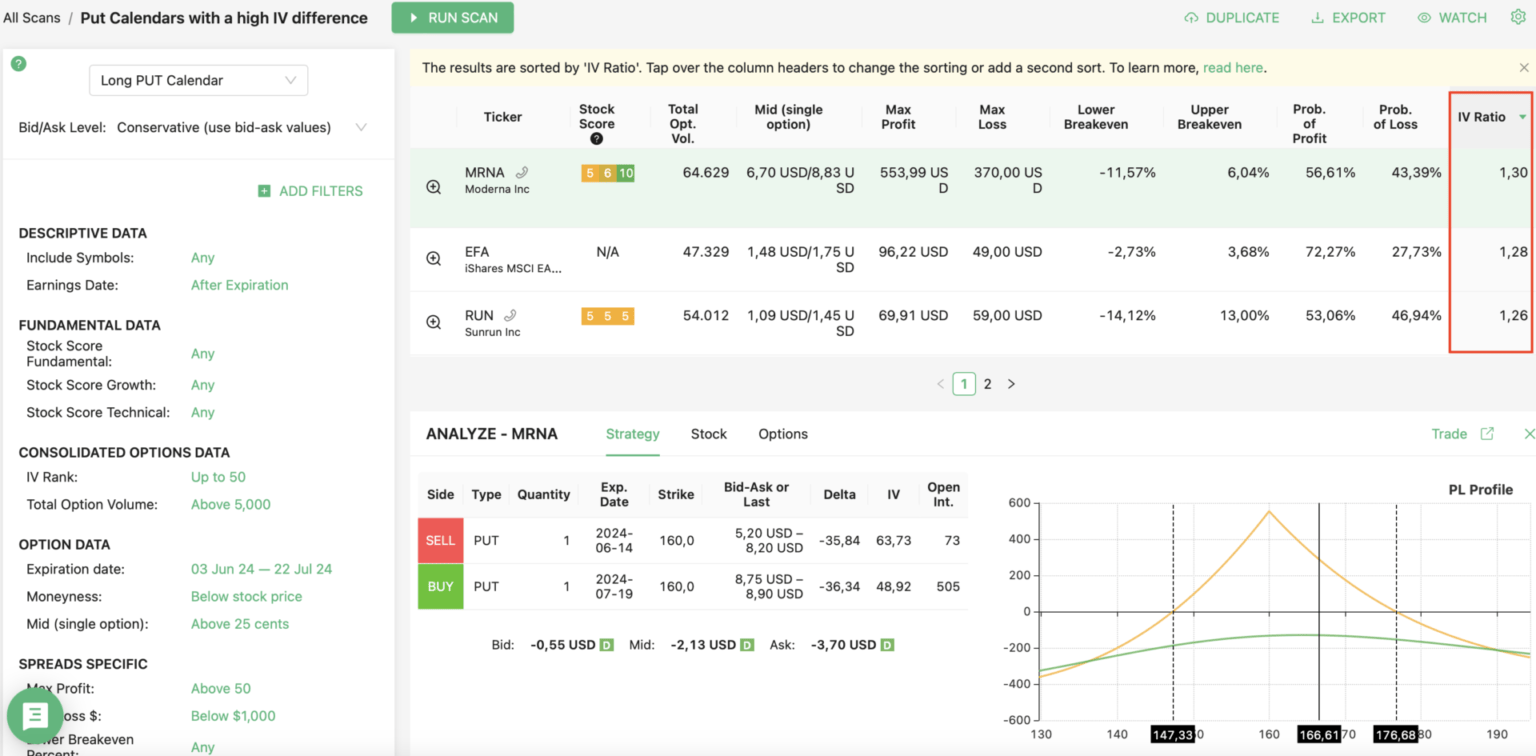Click the Stock Score help icon
The width and height of the screenshot is (1536, 756).
pyautogui.click(x=597, y=139)
